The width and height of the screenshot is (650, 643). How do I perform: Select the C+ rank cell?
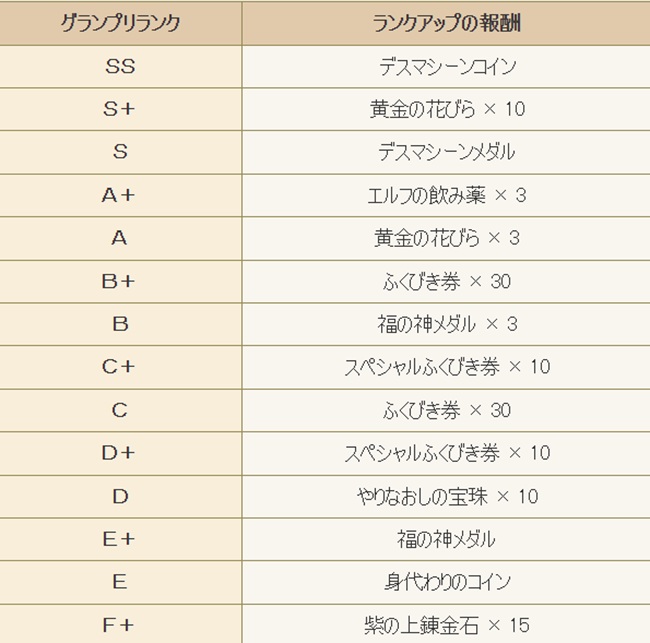(x=120, y=367)
